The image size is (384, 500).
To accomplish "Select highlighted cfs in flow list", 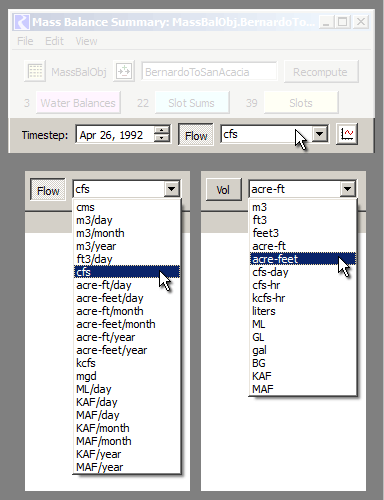I will pyautogui.click(x=127, y=272).
